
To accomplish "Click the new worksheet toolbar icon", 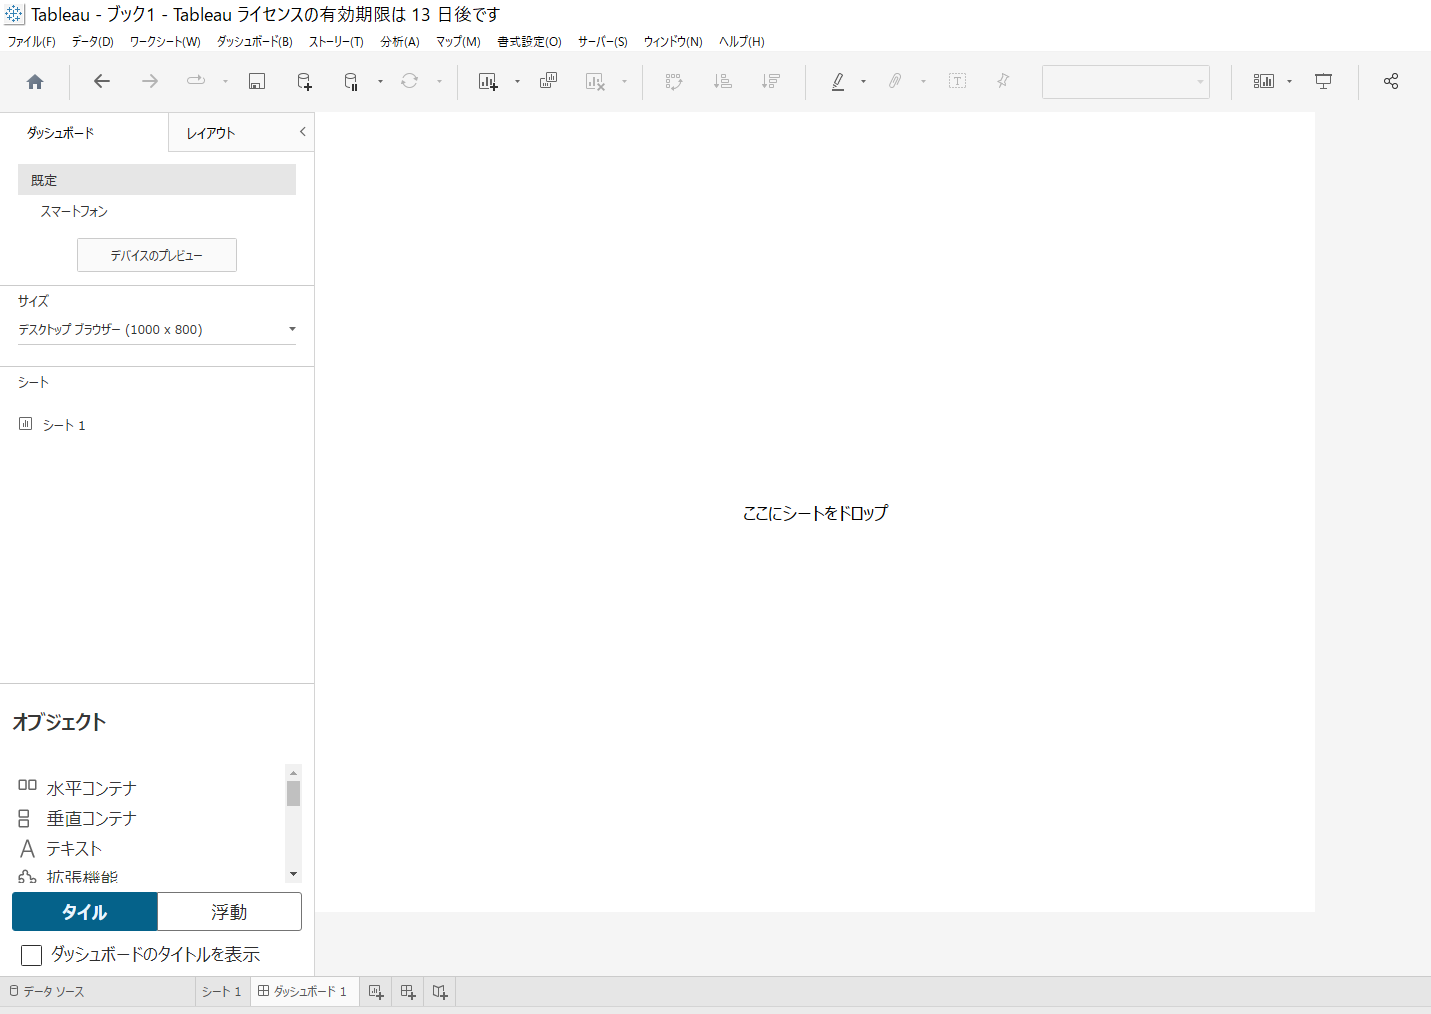I will click(488, 82).
